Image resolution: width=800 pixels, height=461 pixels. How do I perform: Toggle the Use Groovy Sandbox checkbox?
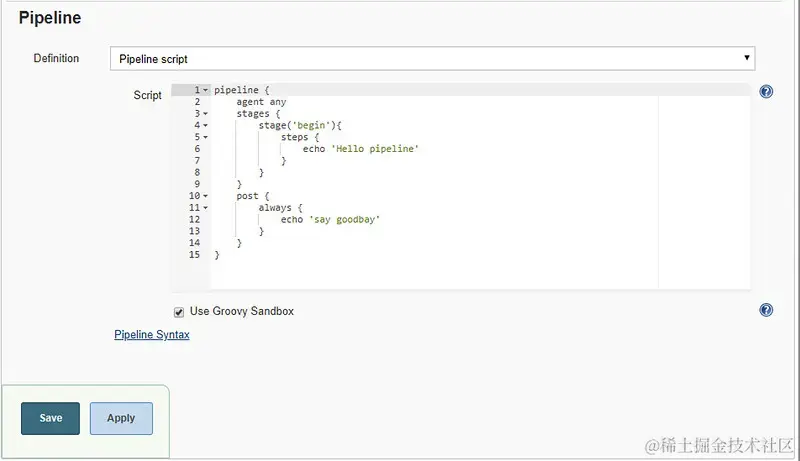click(179, 312)
